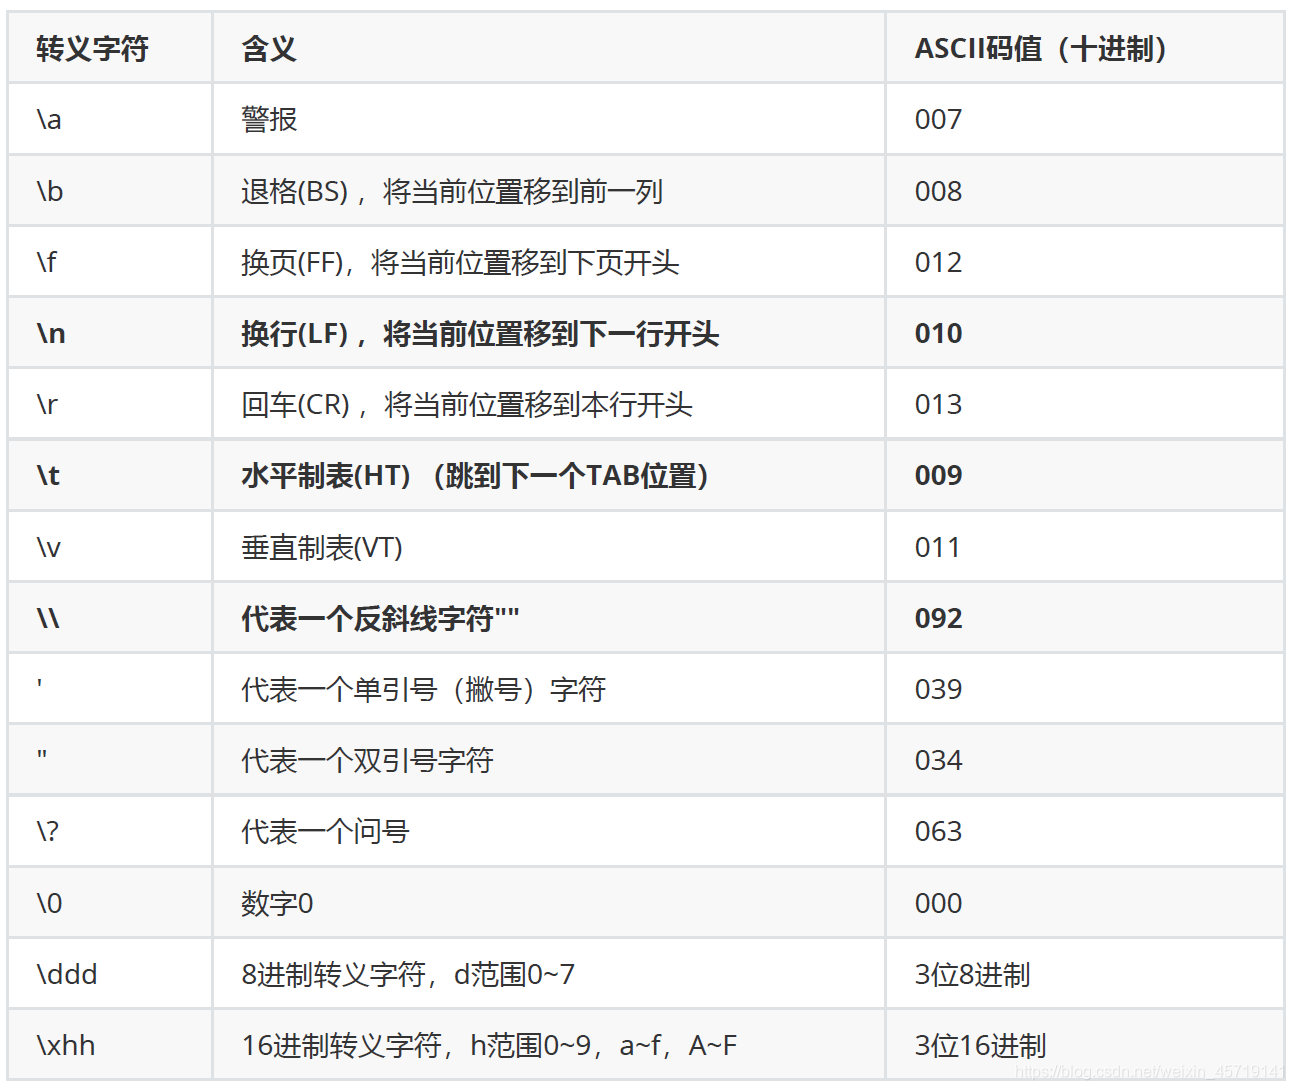Viewport: 1294px width, 1090px height.
Task: Click the '警报' meaning cell
Action: tap(548, 119)
